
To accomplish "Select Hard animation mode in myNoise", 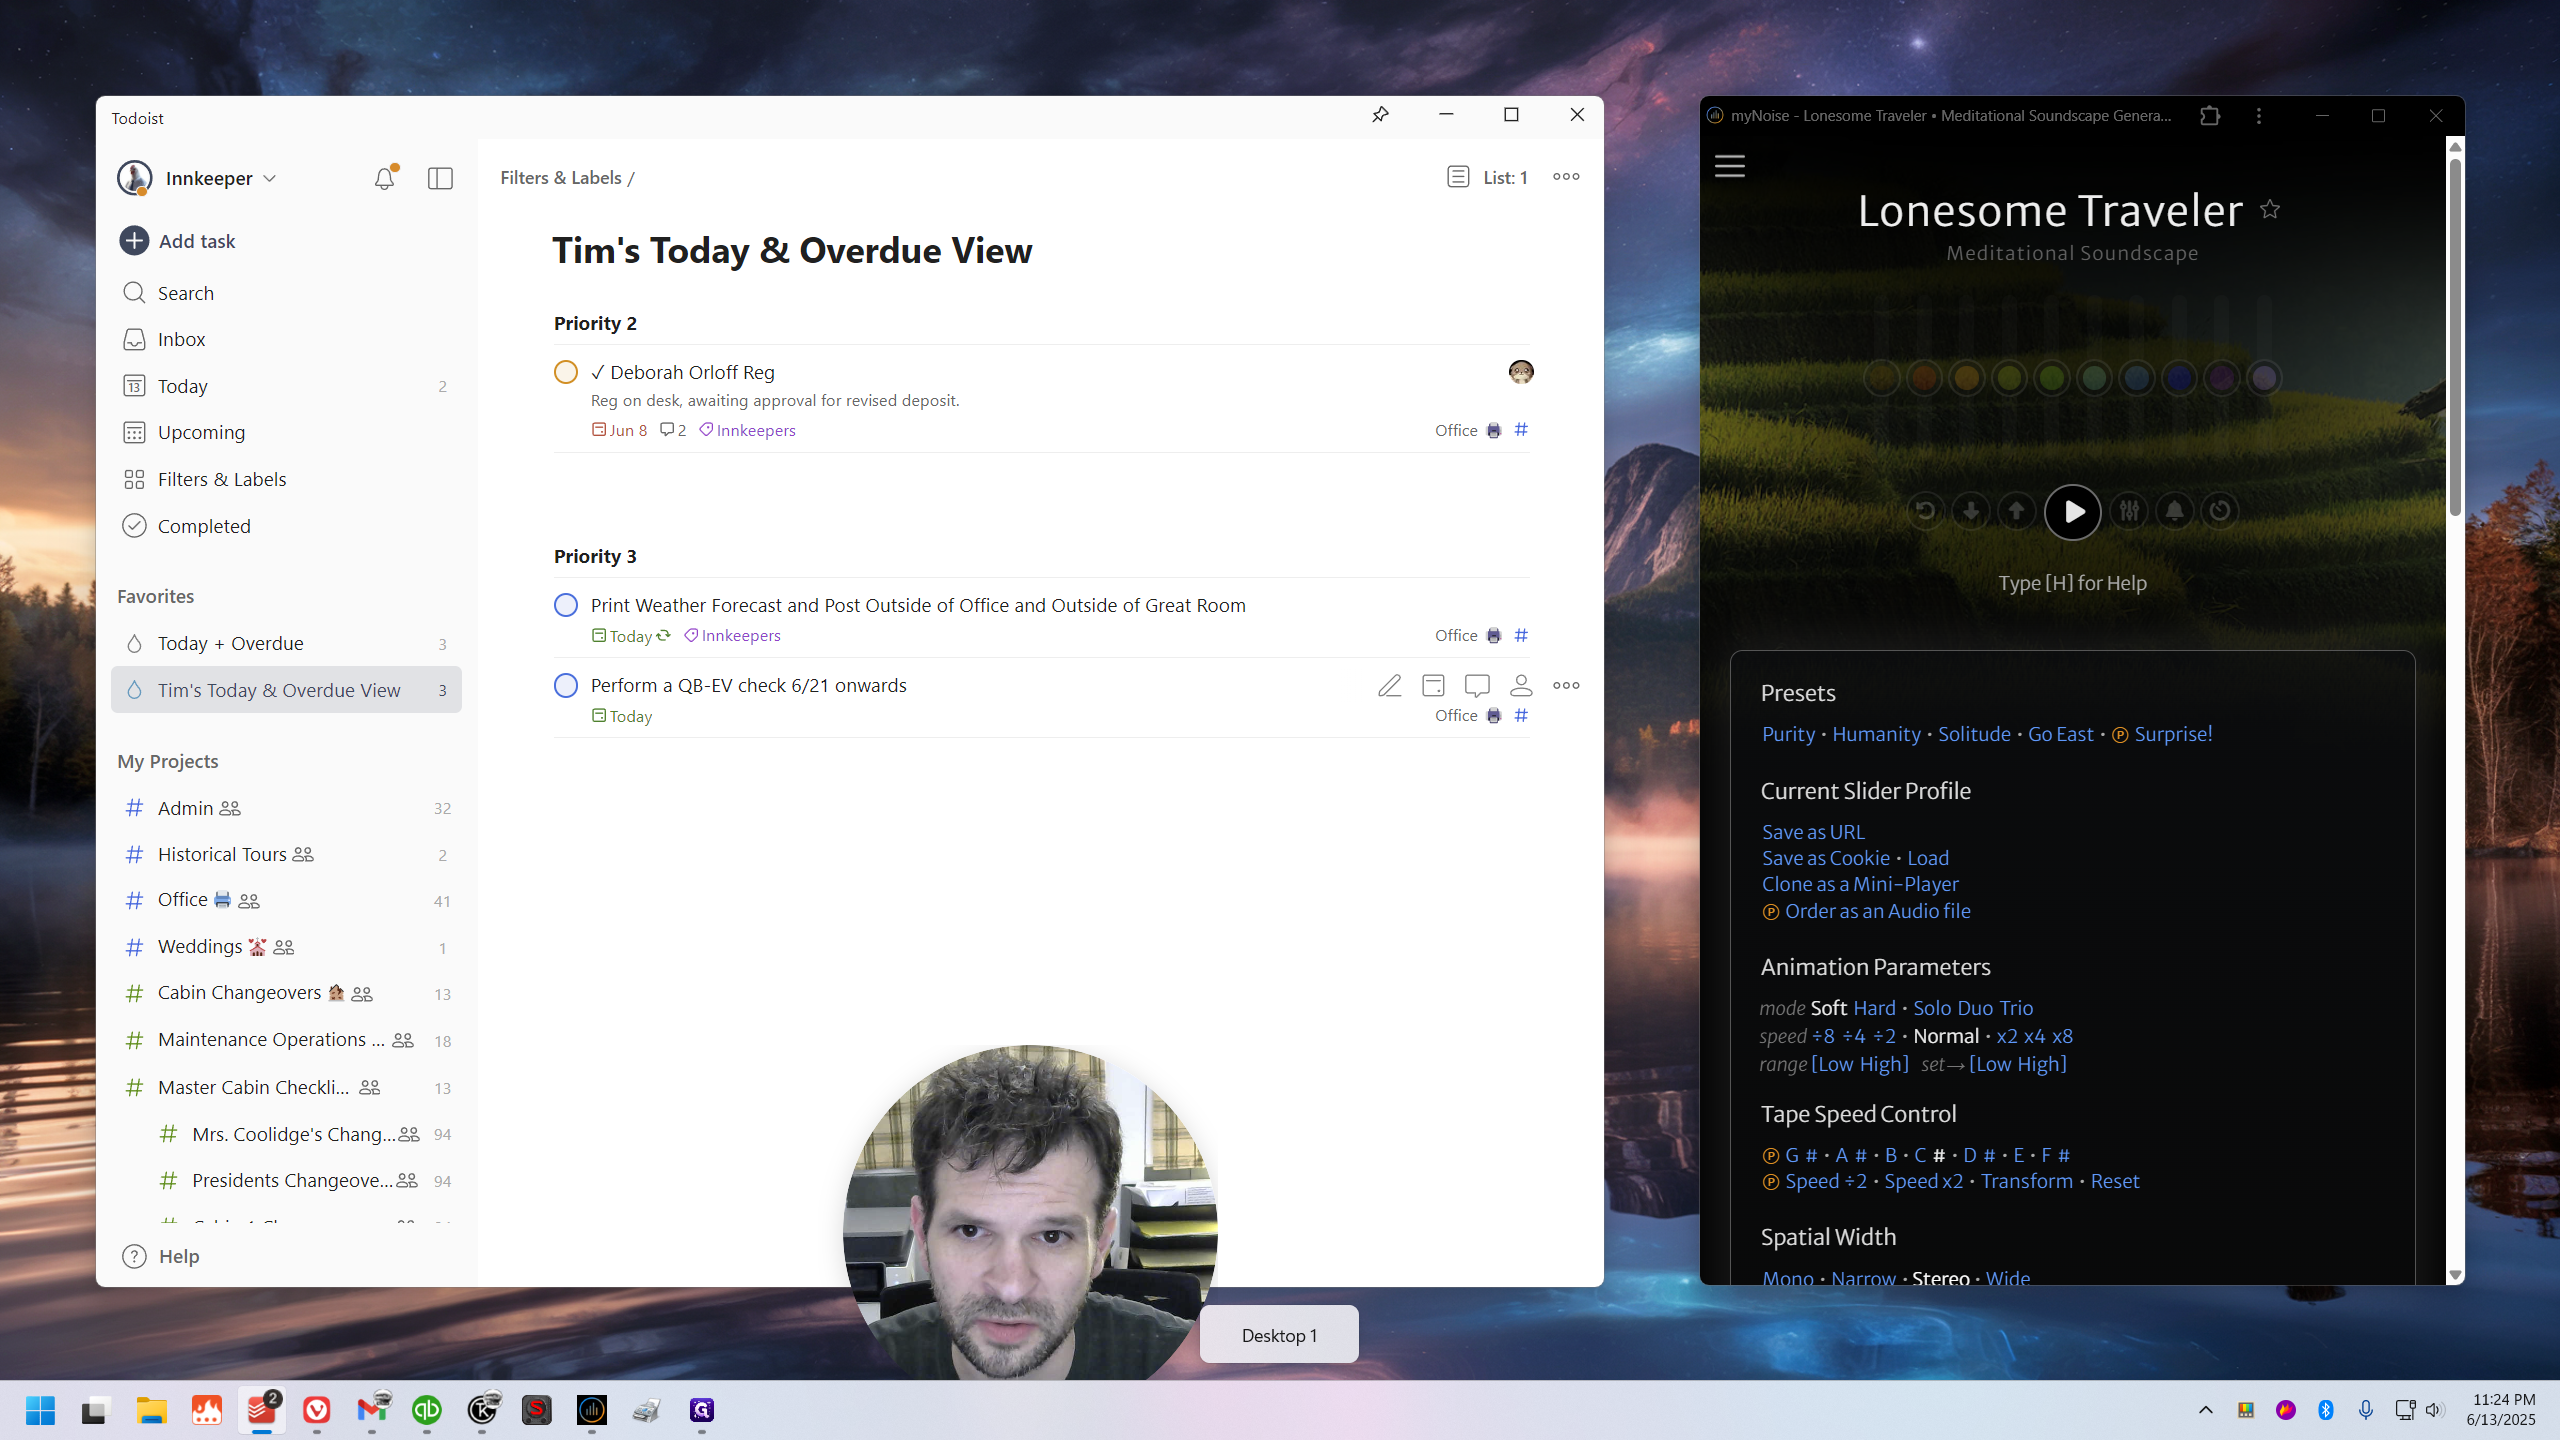I will [x=1874, y=1008].
